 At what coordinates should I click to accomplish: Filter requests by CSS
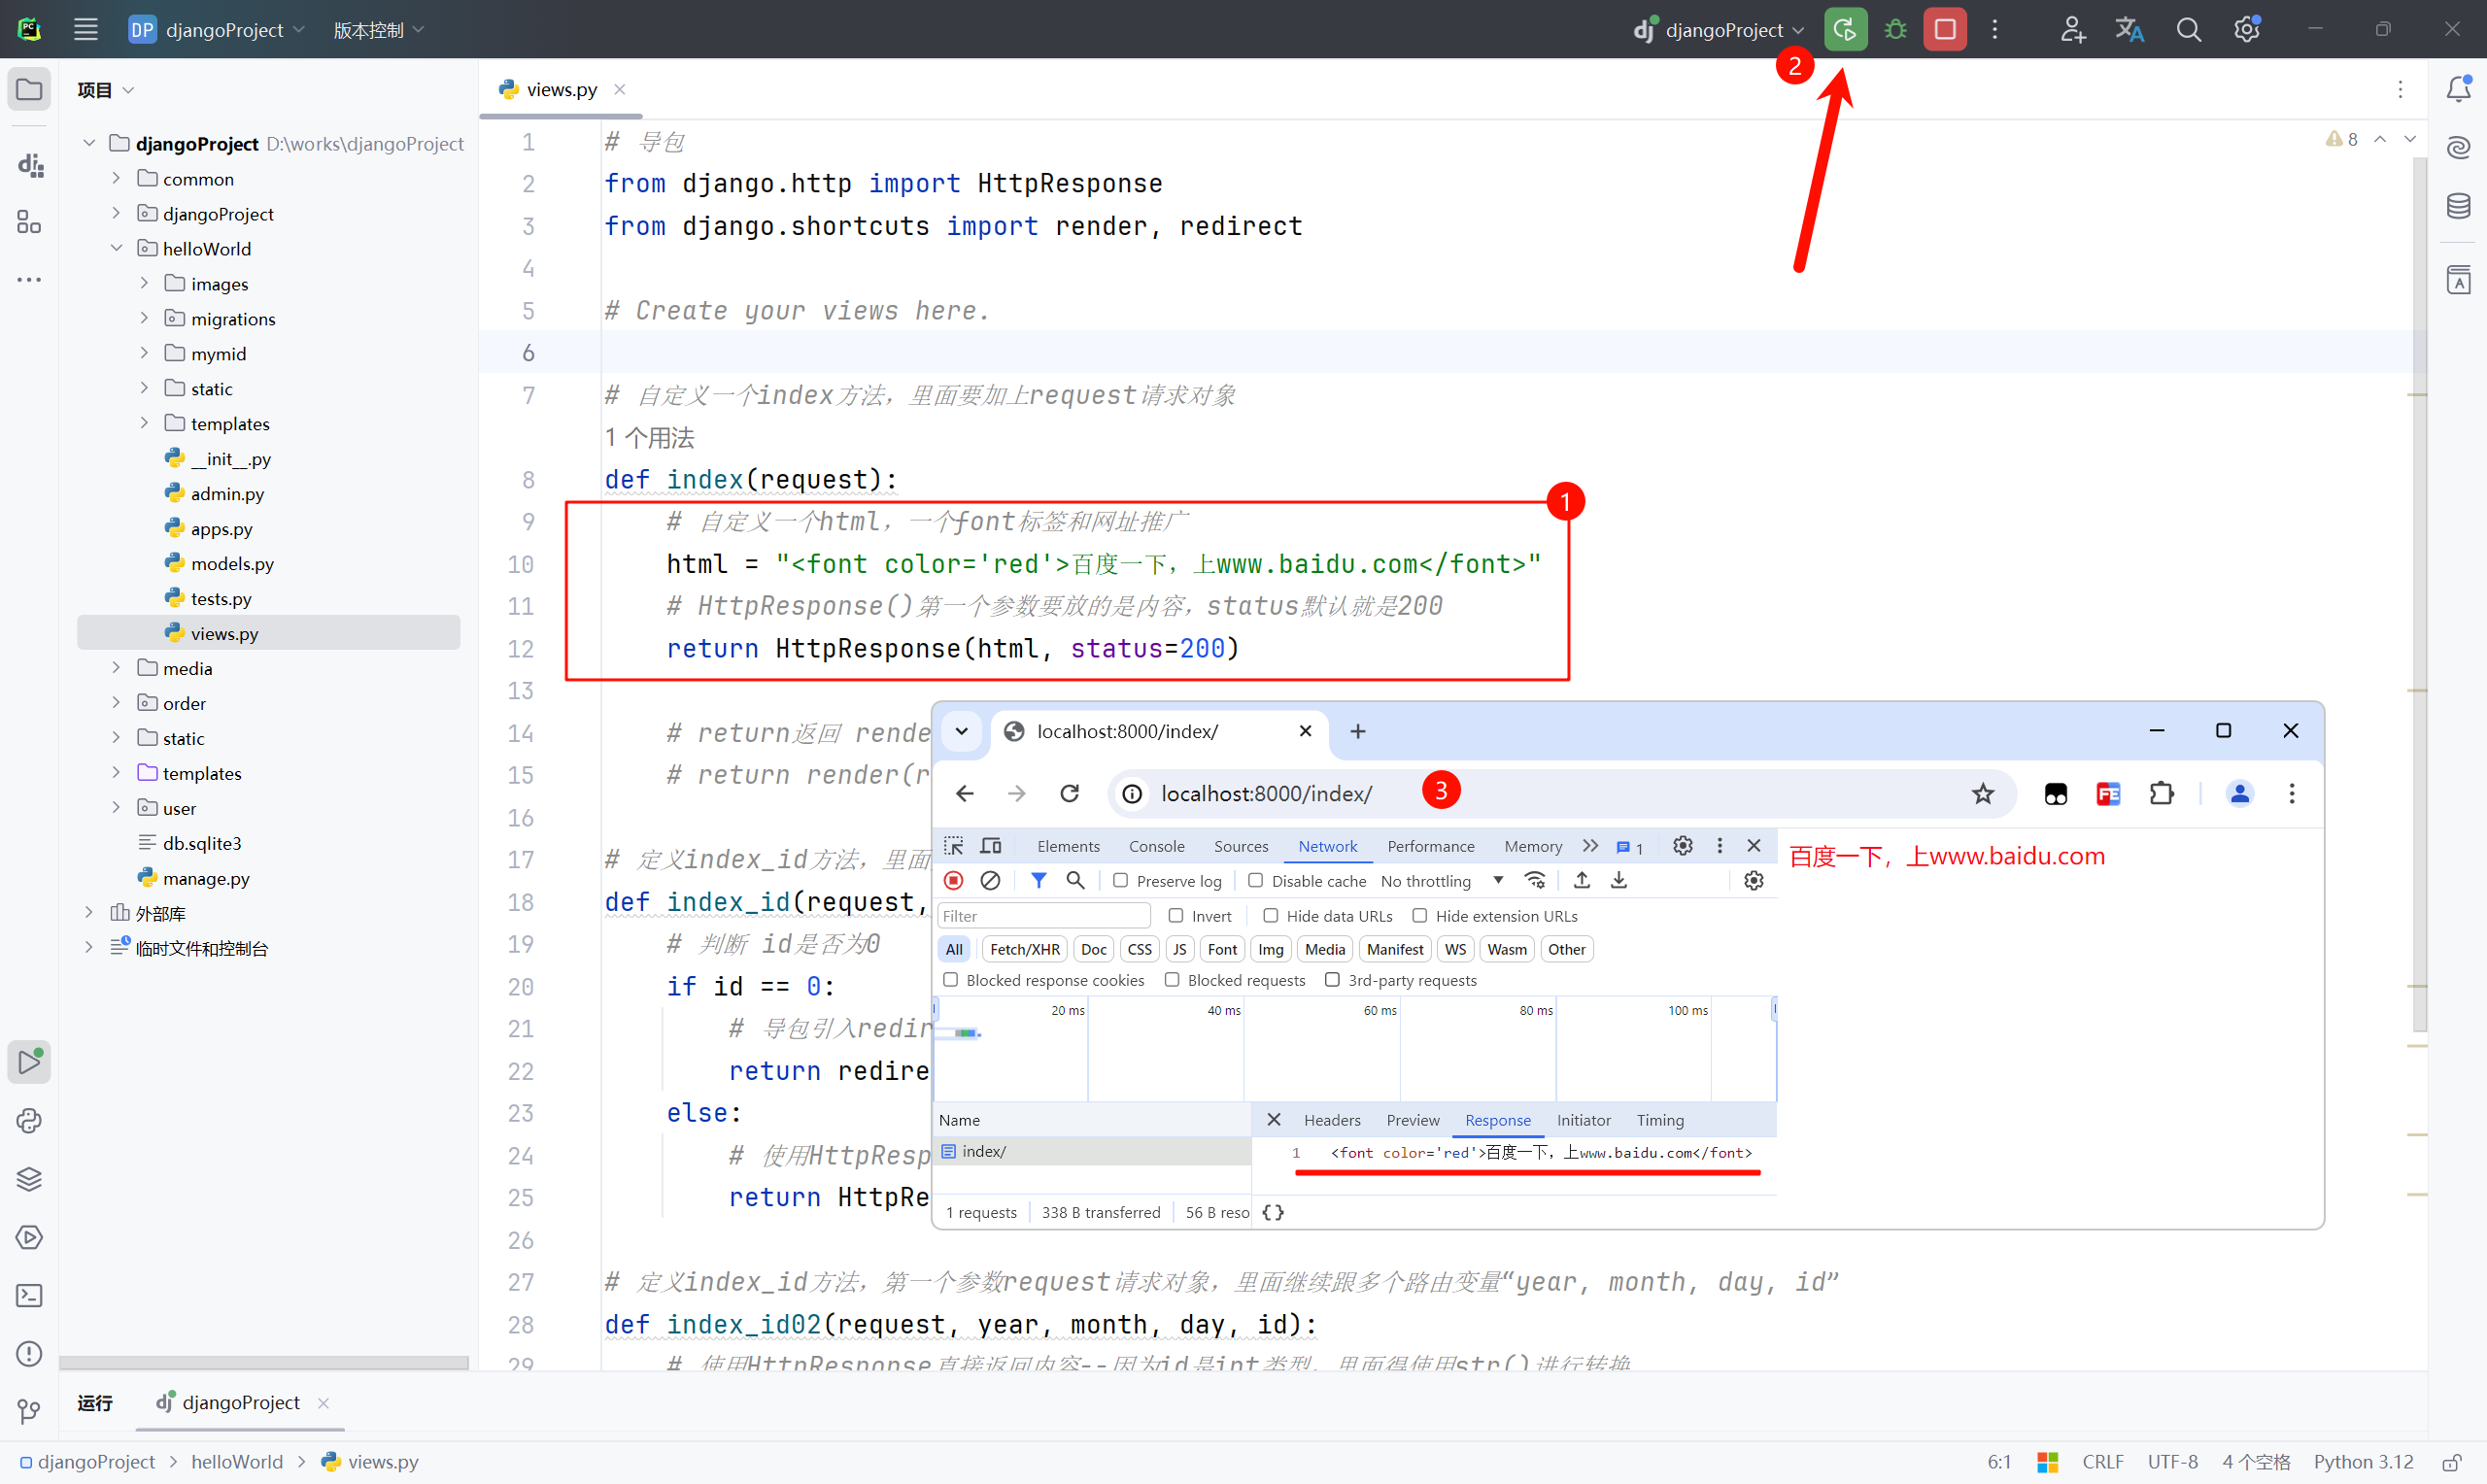tap(1139, 949)
